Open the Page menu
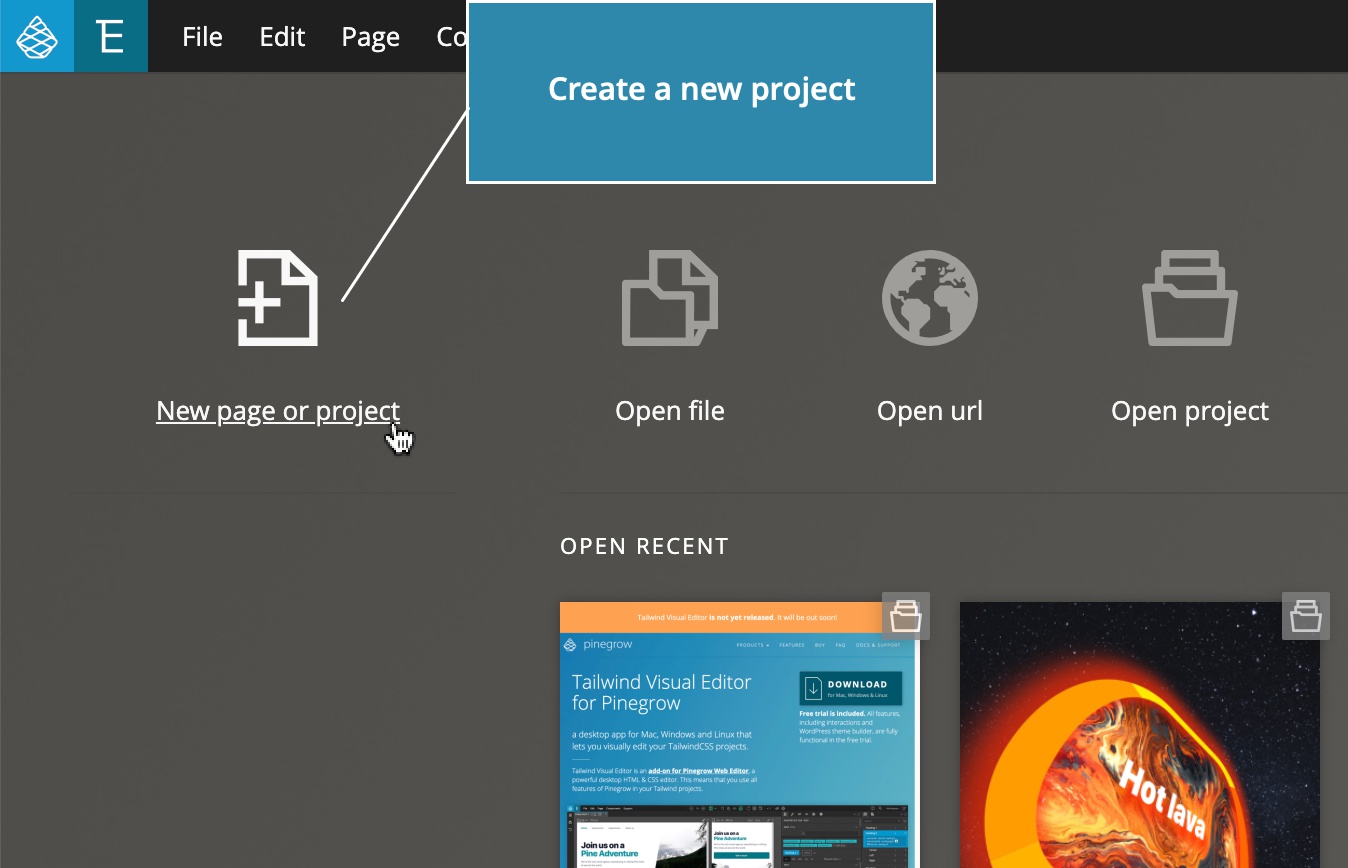This screenshot has height=868, width=1348. (x=370, y=37)
